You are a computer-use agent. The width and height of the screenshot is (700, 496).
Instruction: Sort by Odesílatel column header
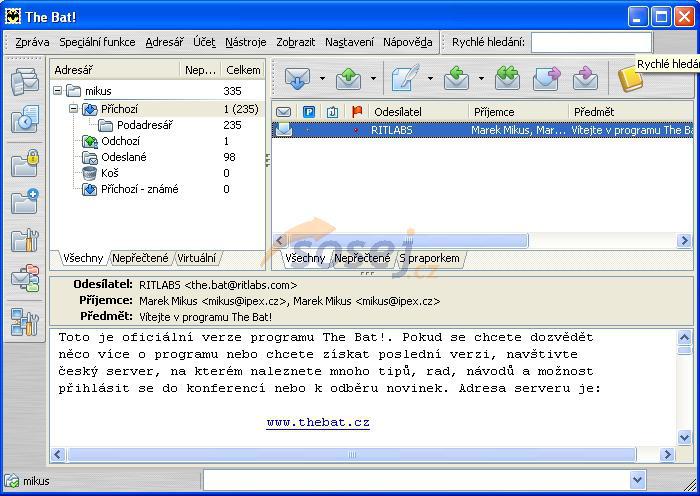tap(418, 112)
